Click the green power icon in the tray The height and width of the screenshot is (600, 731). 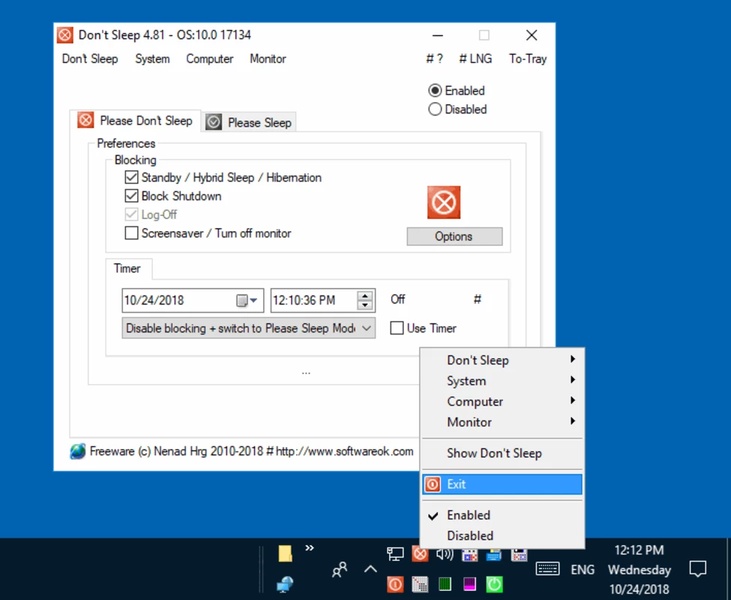[494, 583]
